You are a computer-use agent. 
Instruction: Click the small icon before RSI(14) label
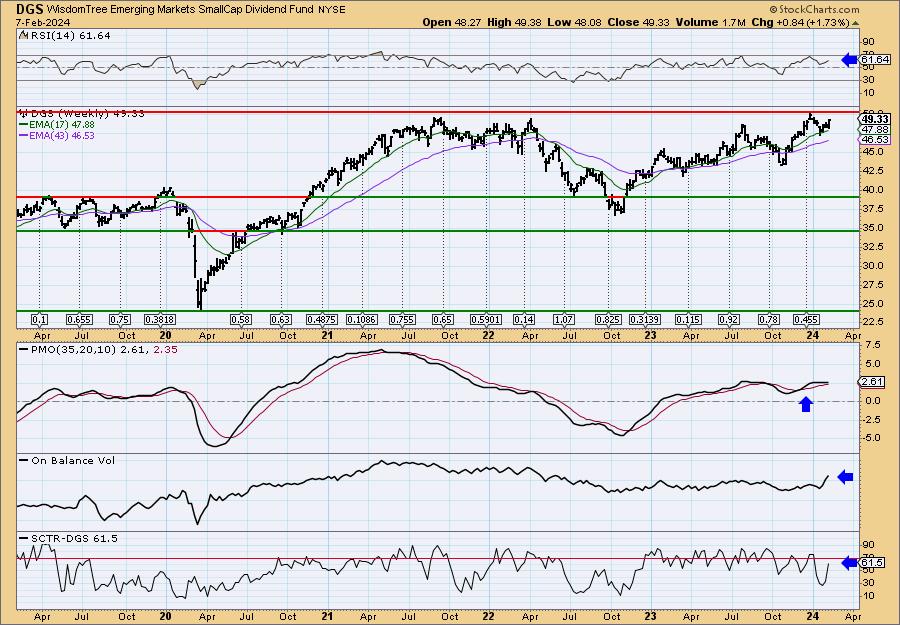[x=22, y=35]
